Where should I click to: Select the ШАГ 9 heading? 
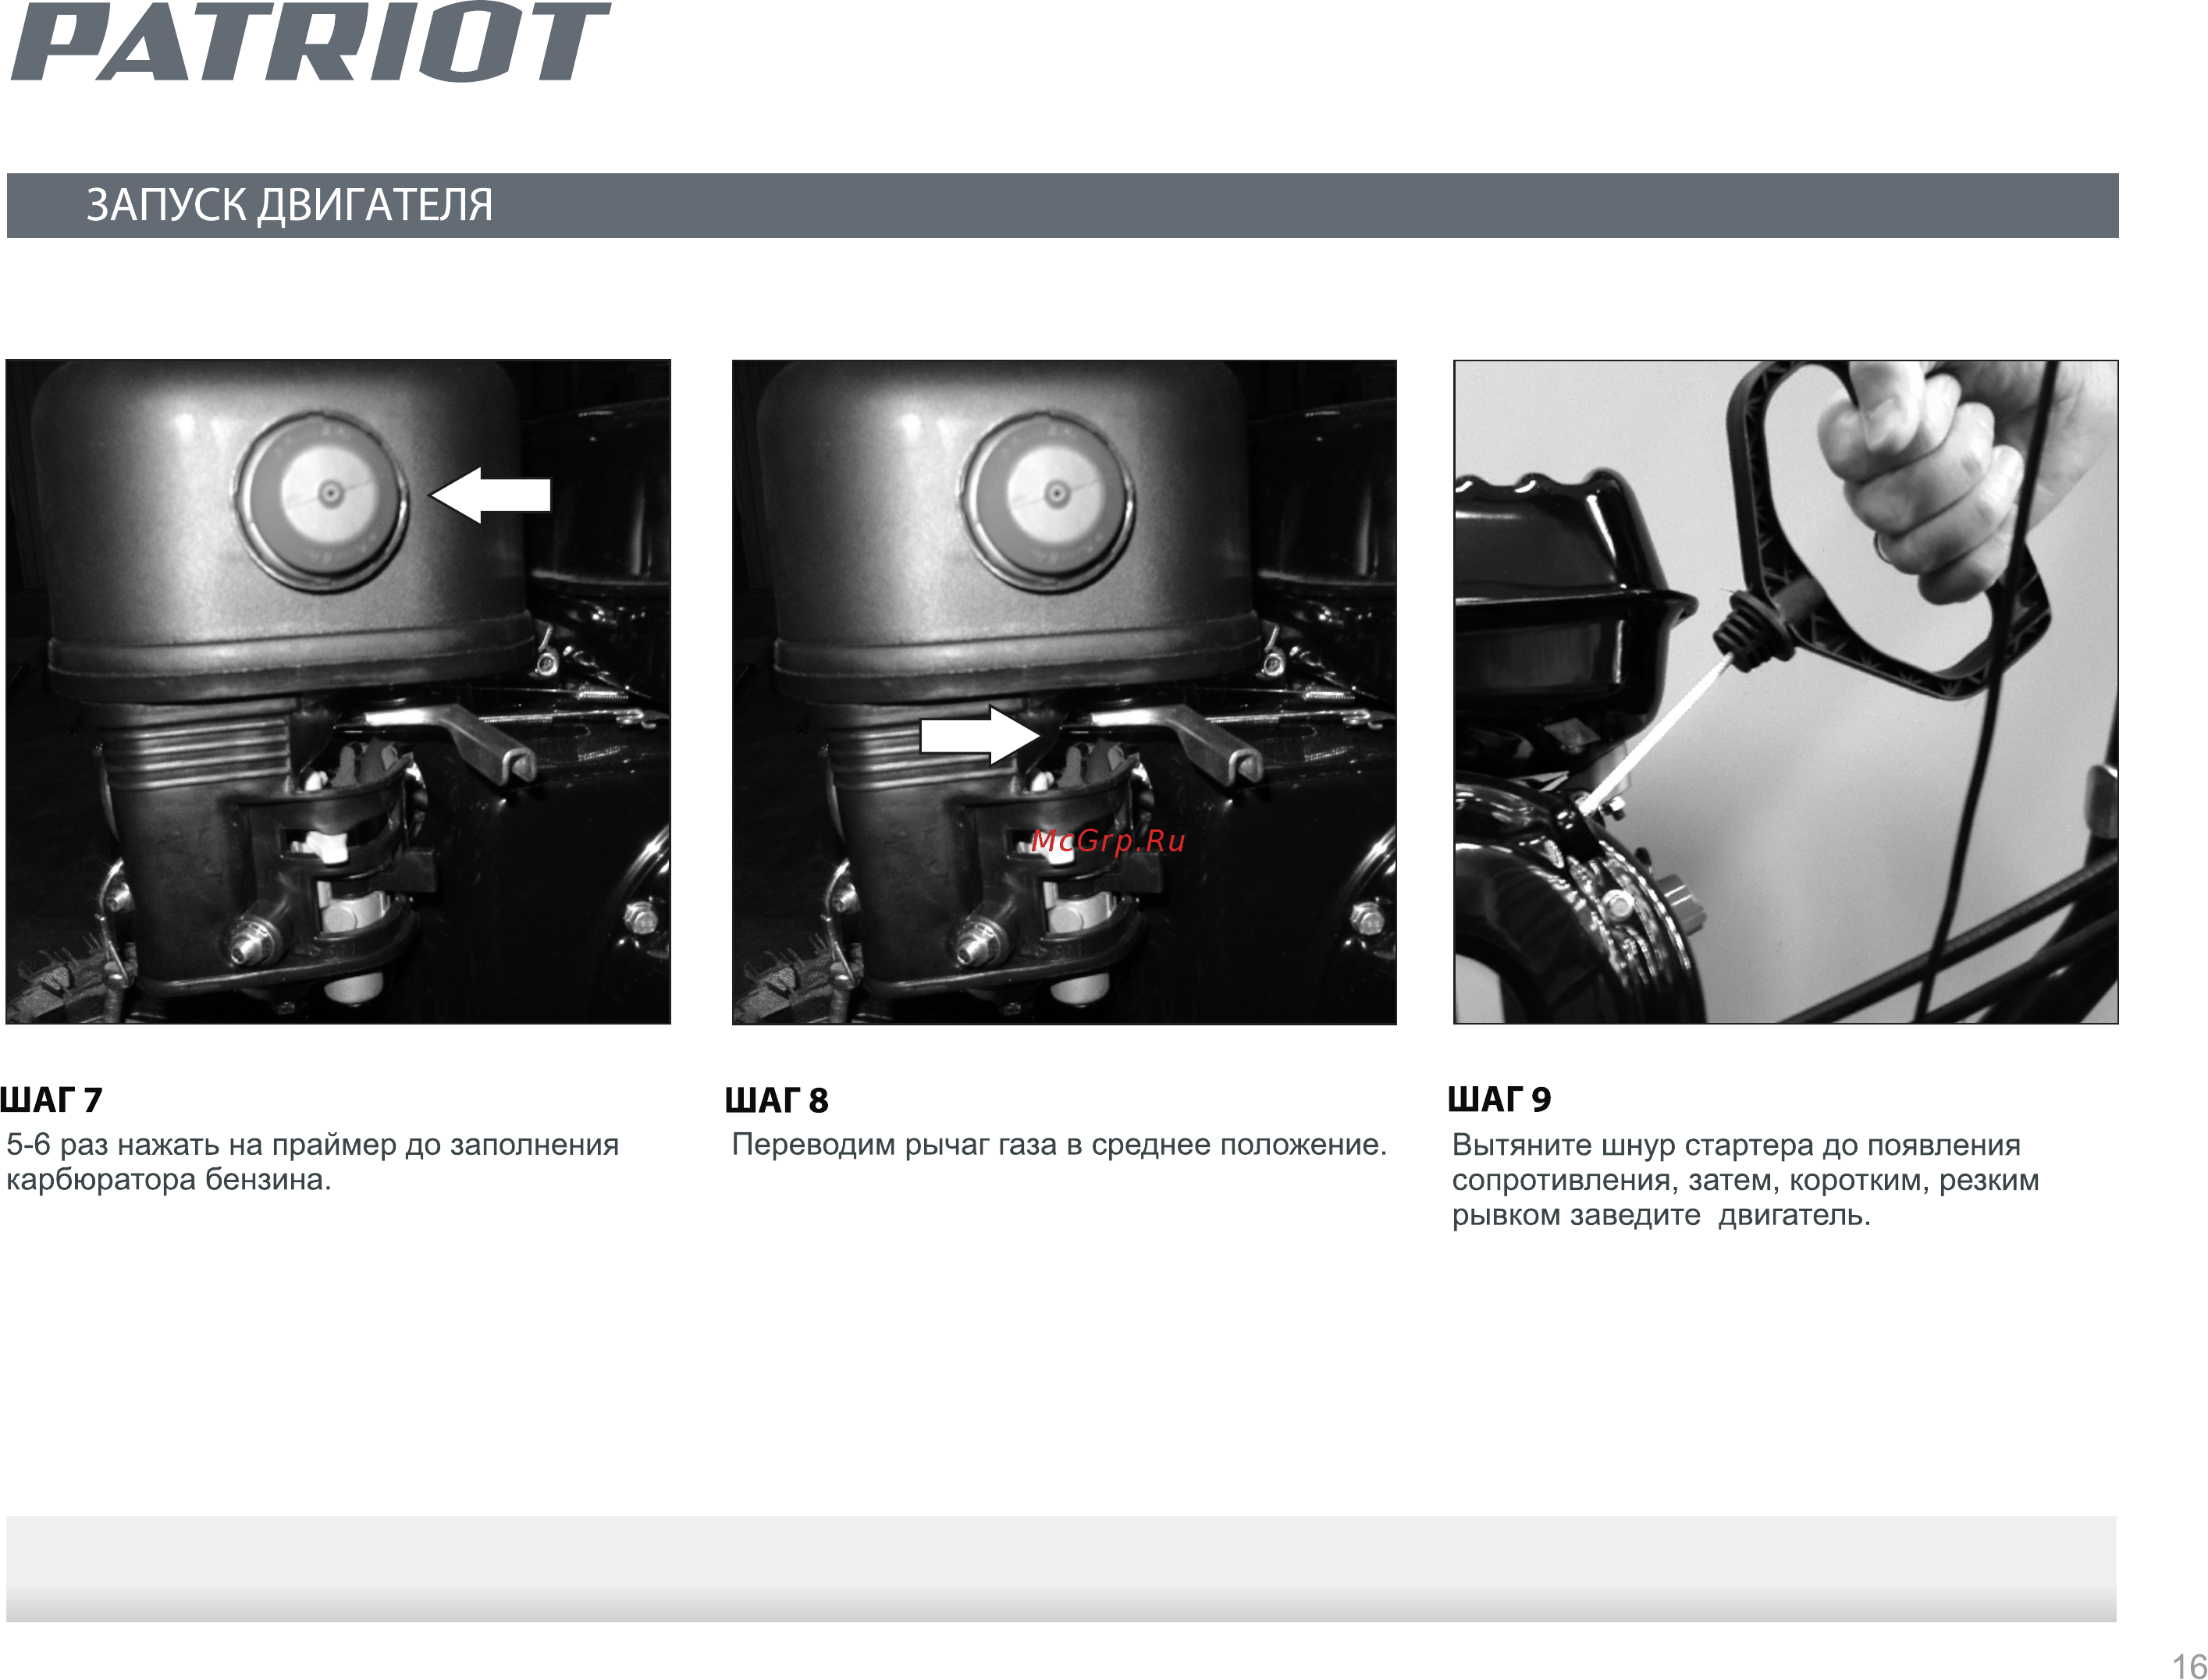coord(1499,1099)
